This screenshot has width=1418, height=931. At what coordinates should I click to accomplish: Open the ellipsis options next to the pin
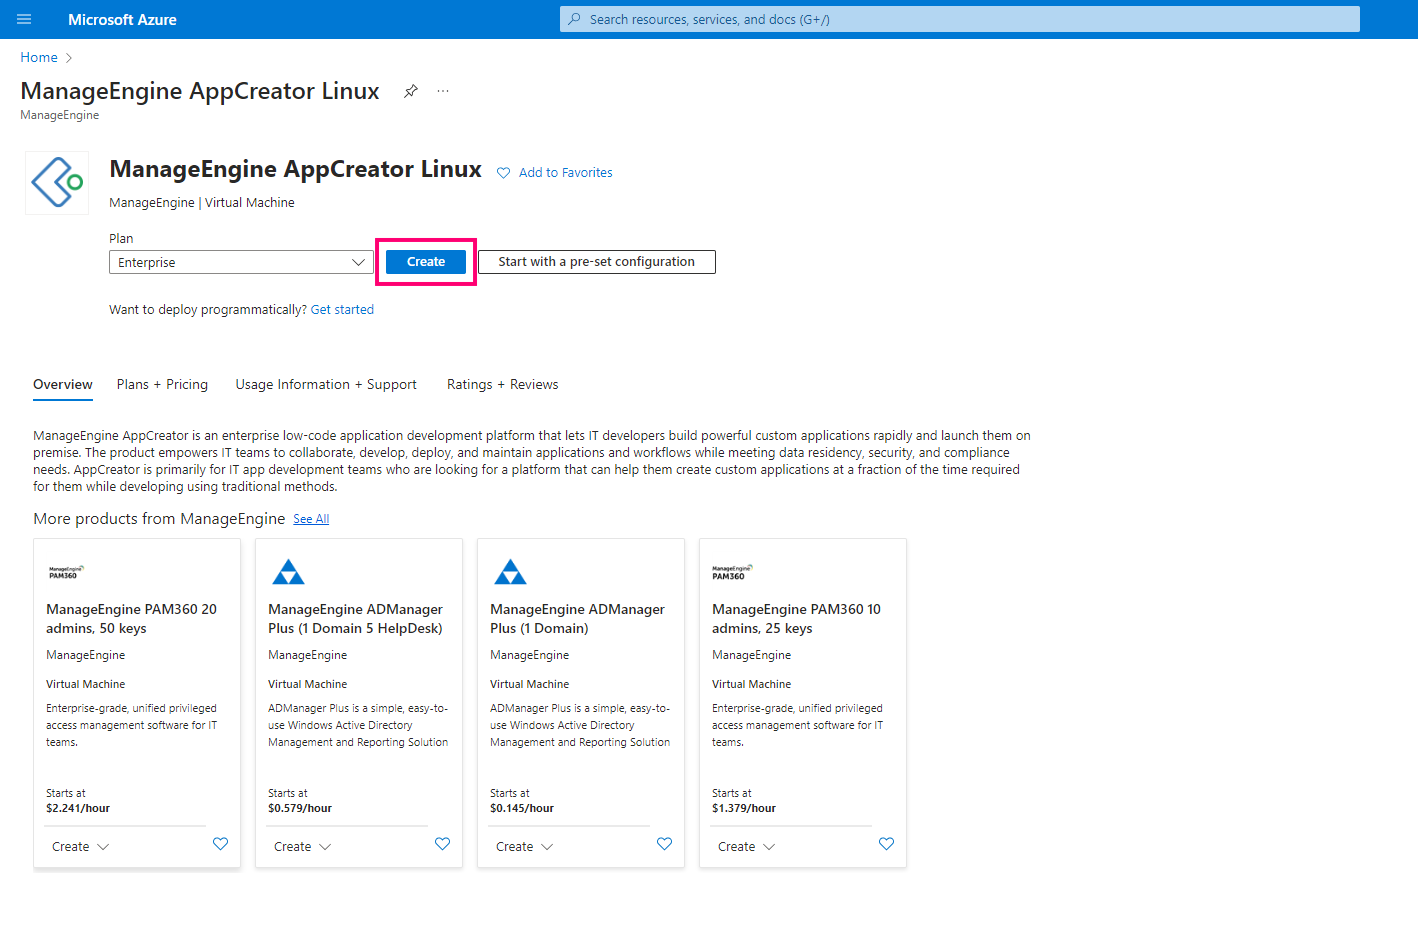pyautogui.click(x=442, y=90)
